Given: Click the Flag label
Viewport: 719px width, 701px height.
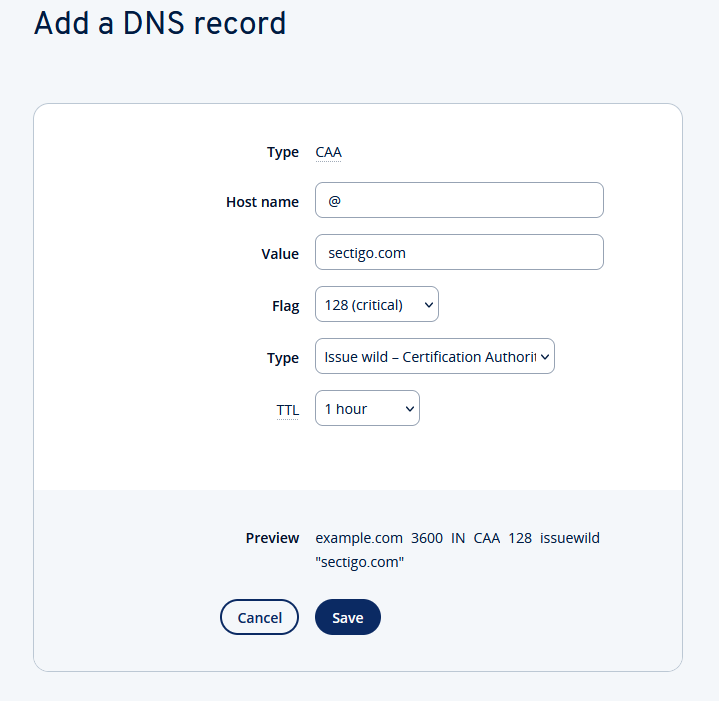Looking at the screenshot, I should (x=285, y=306).
